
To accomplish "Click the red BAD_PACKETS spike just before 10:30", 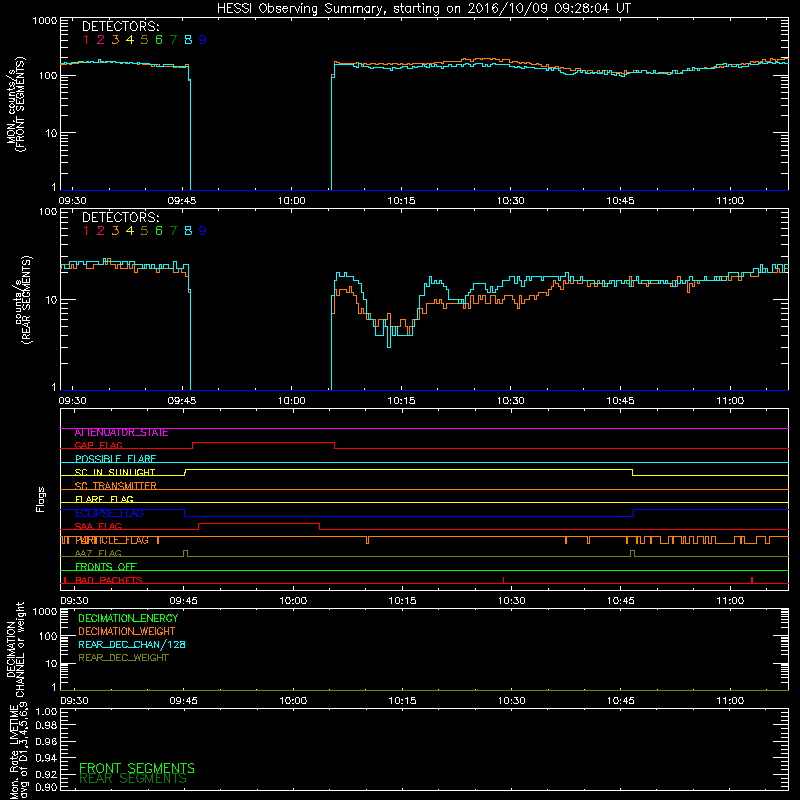I will pos(504,580).
